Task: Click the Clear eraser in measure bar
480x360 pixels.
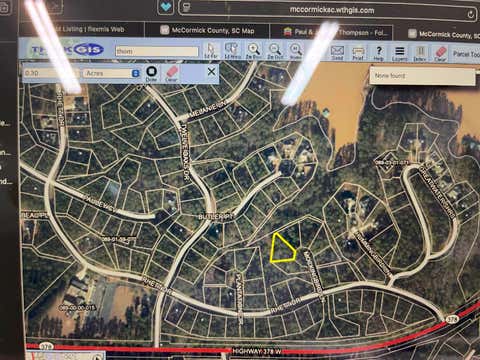Action: [171, 74]
